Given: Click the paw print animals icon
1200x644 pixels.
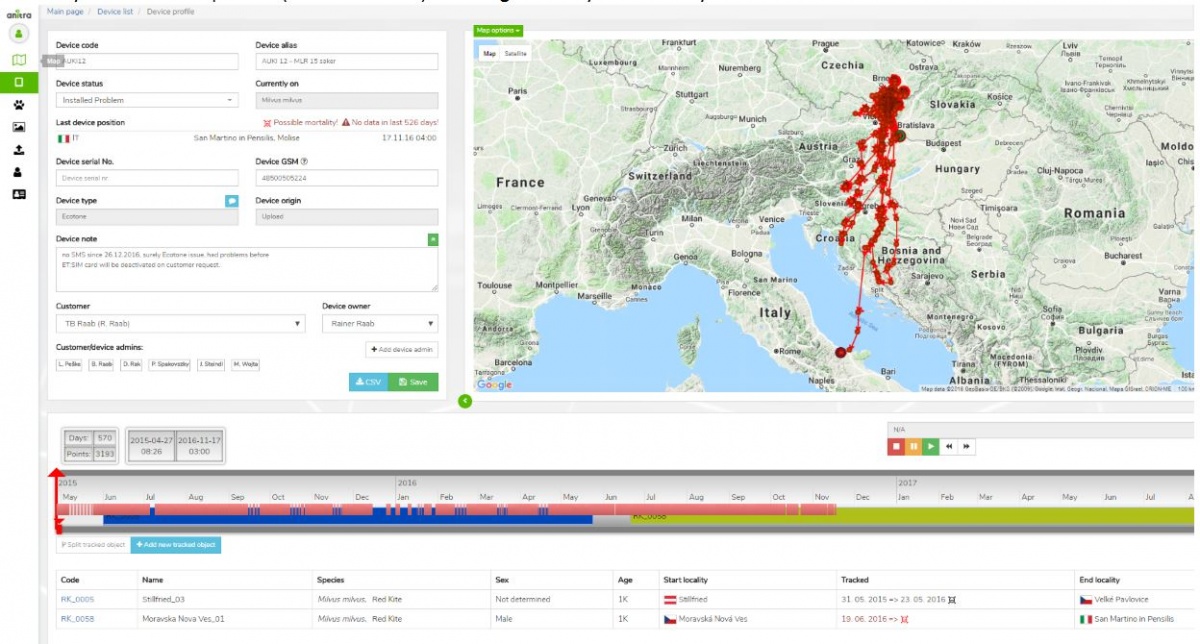Looking at the screenshot, I should (18, 104).
